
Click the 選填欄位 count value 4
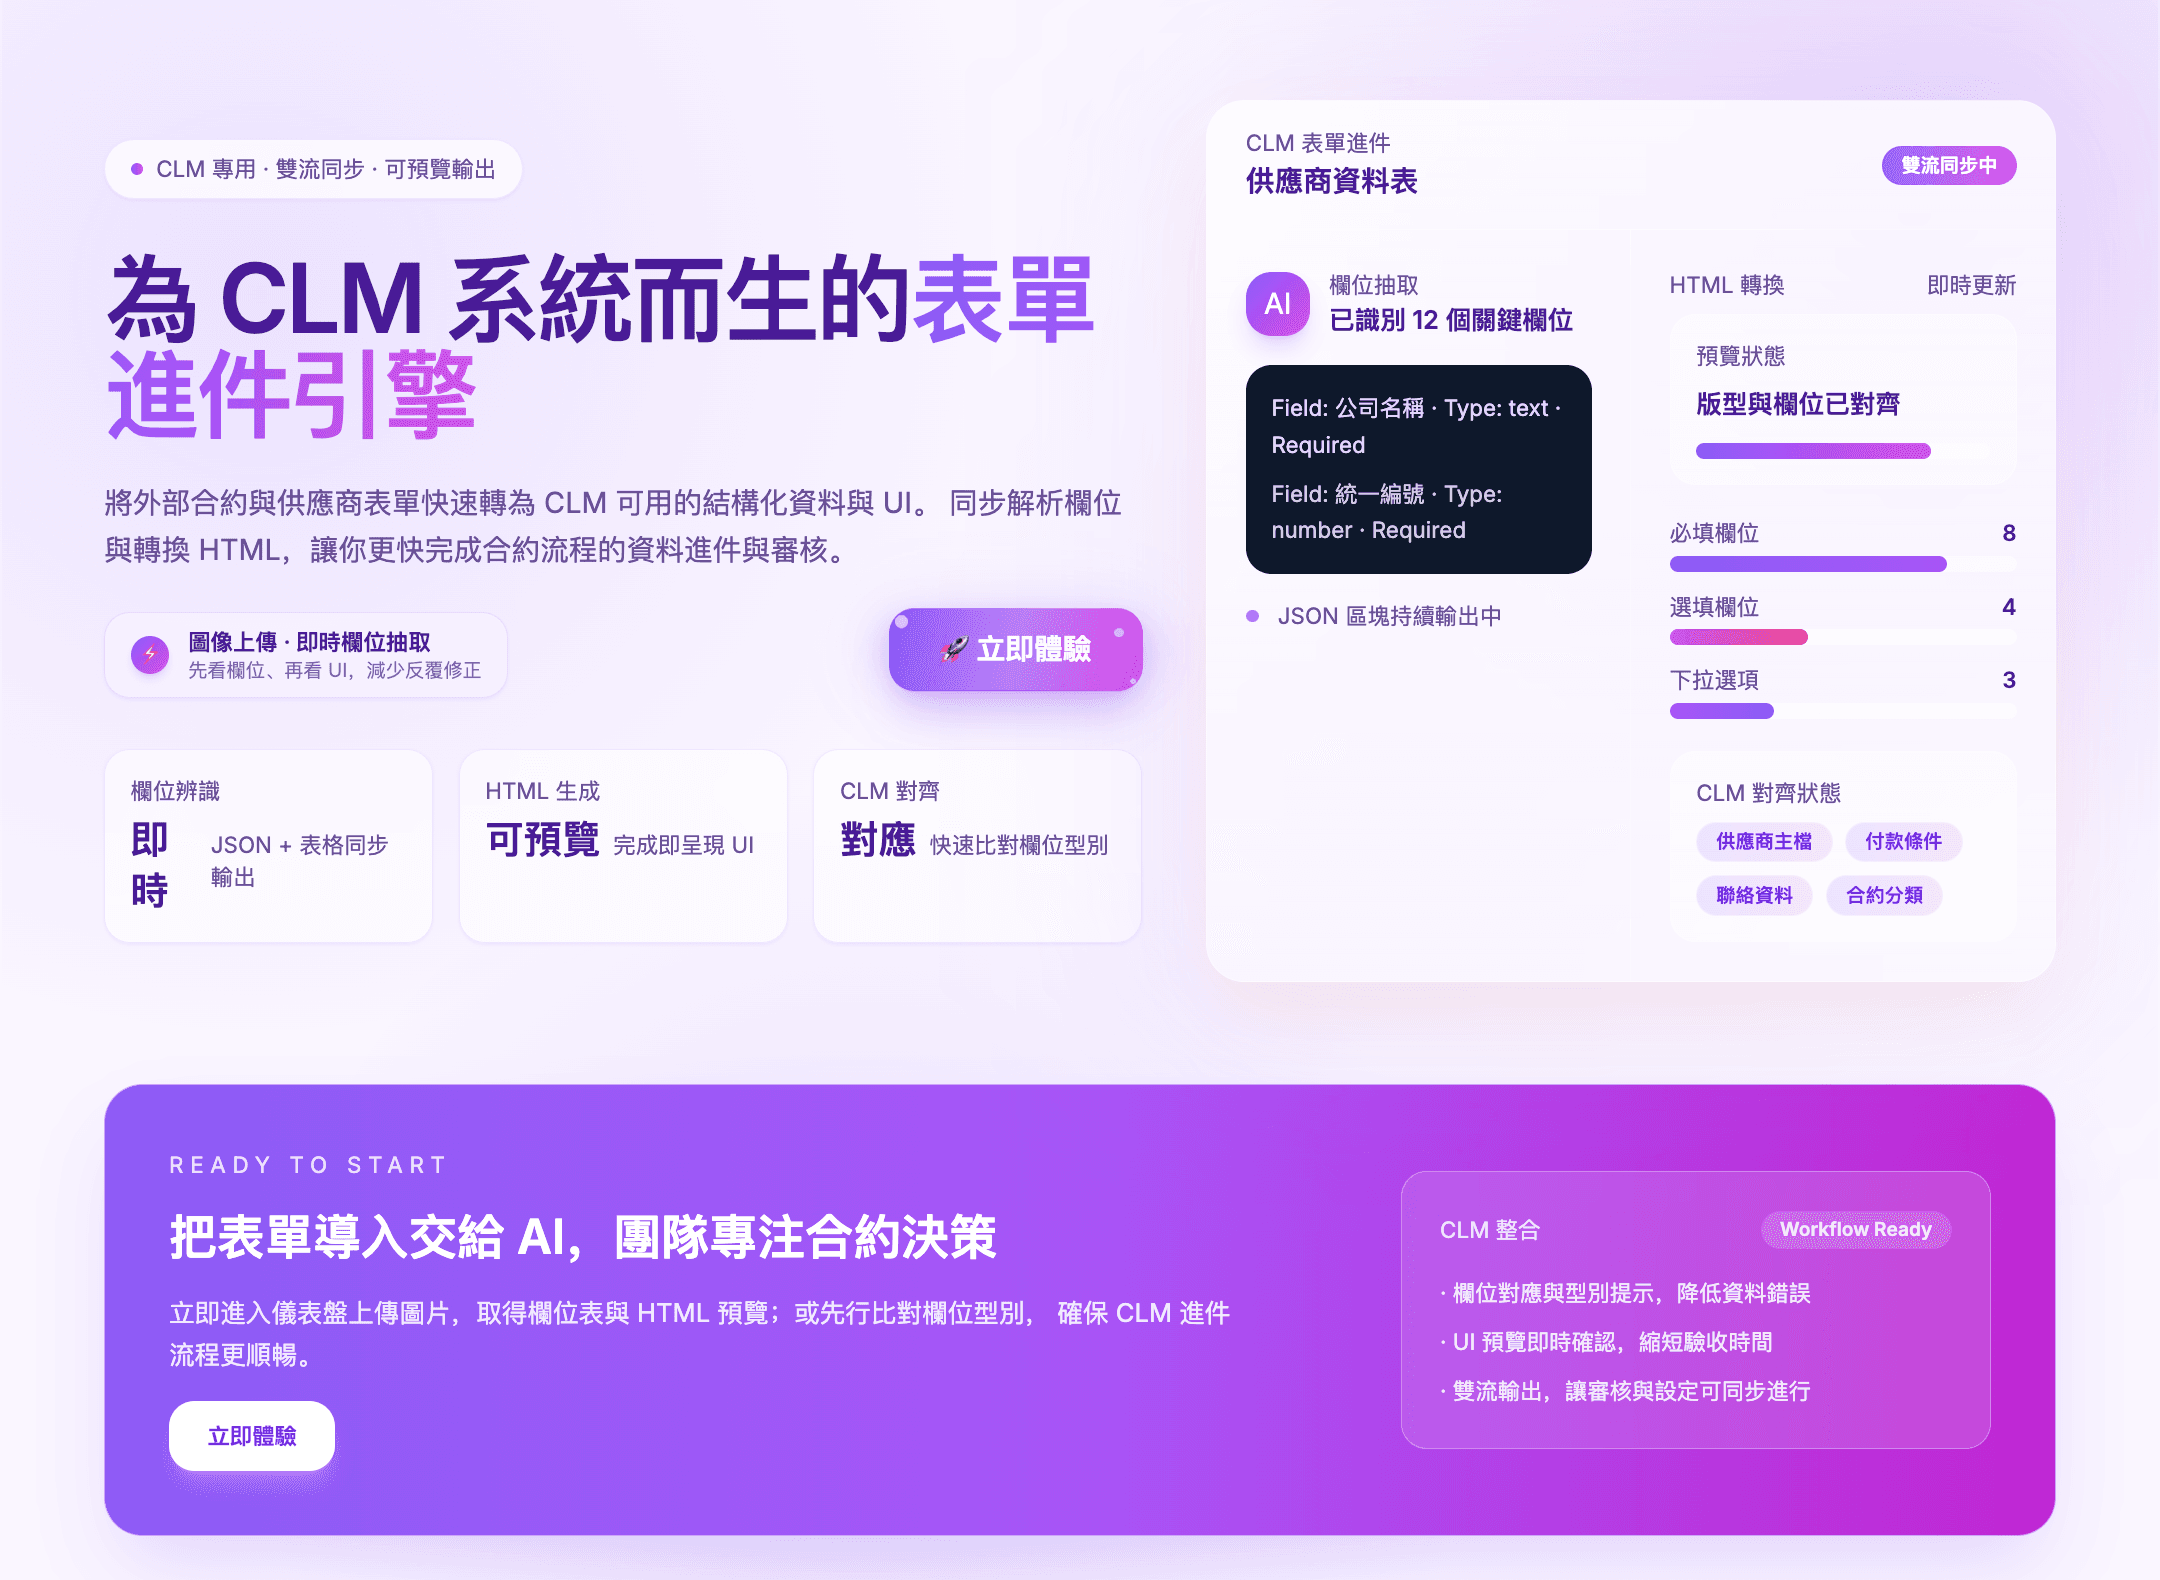click(x=2009, y=607)
